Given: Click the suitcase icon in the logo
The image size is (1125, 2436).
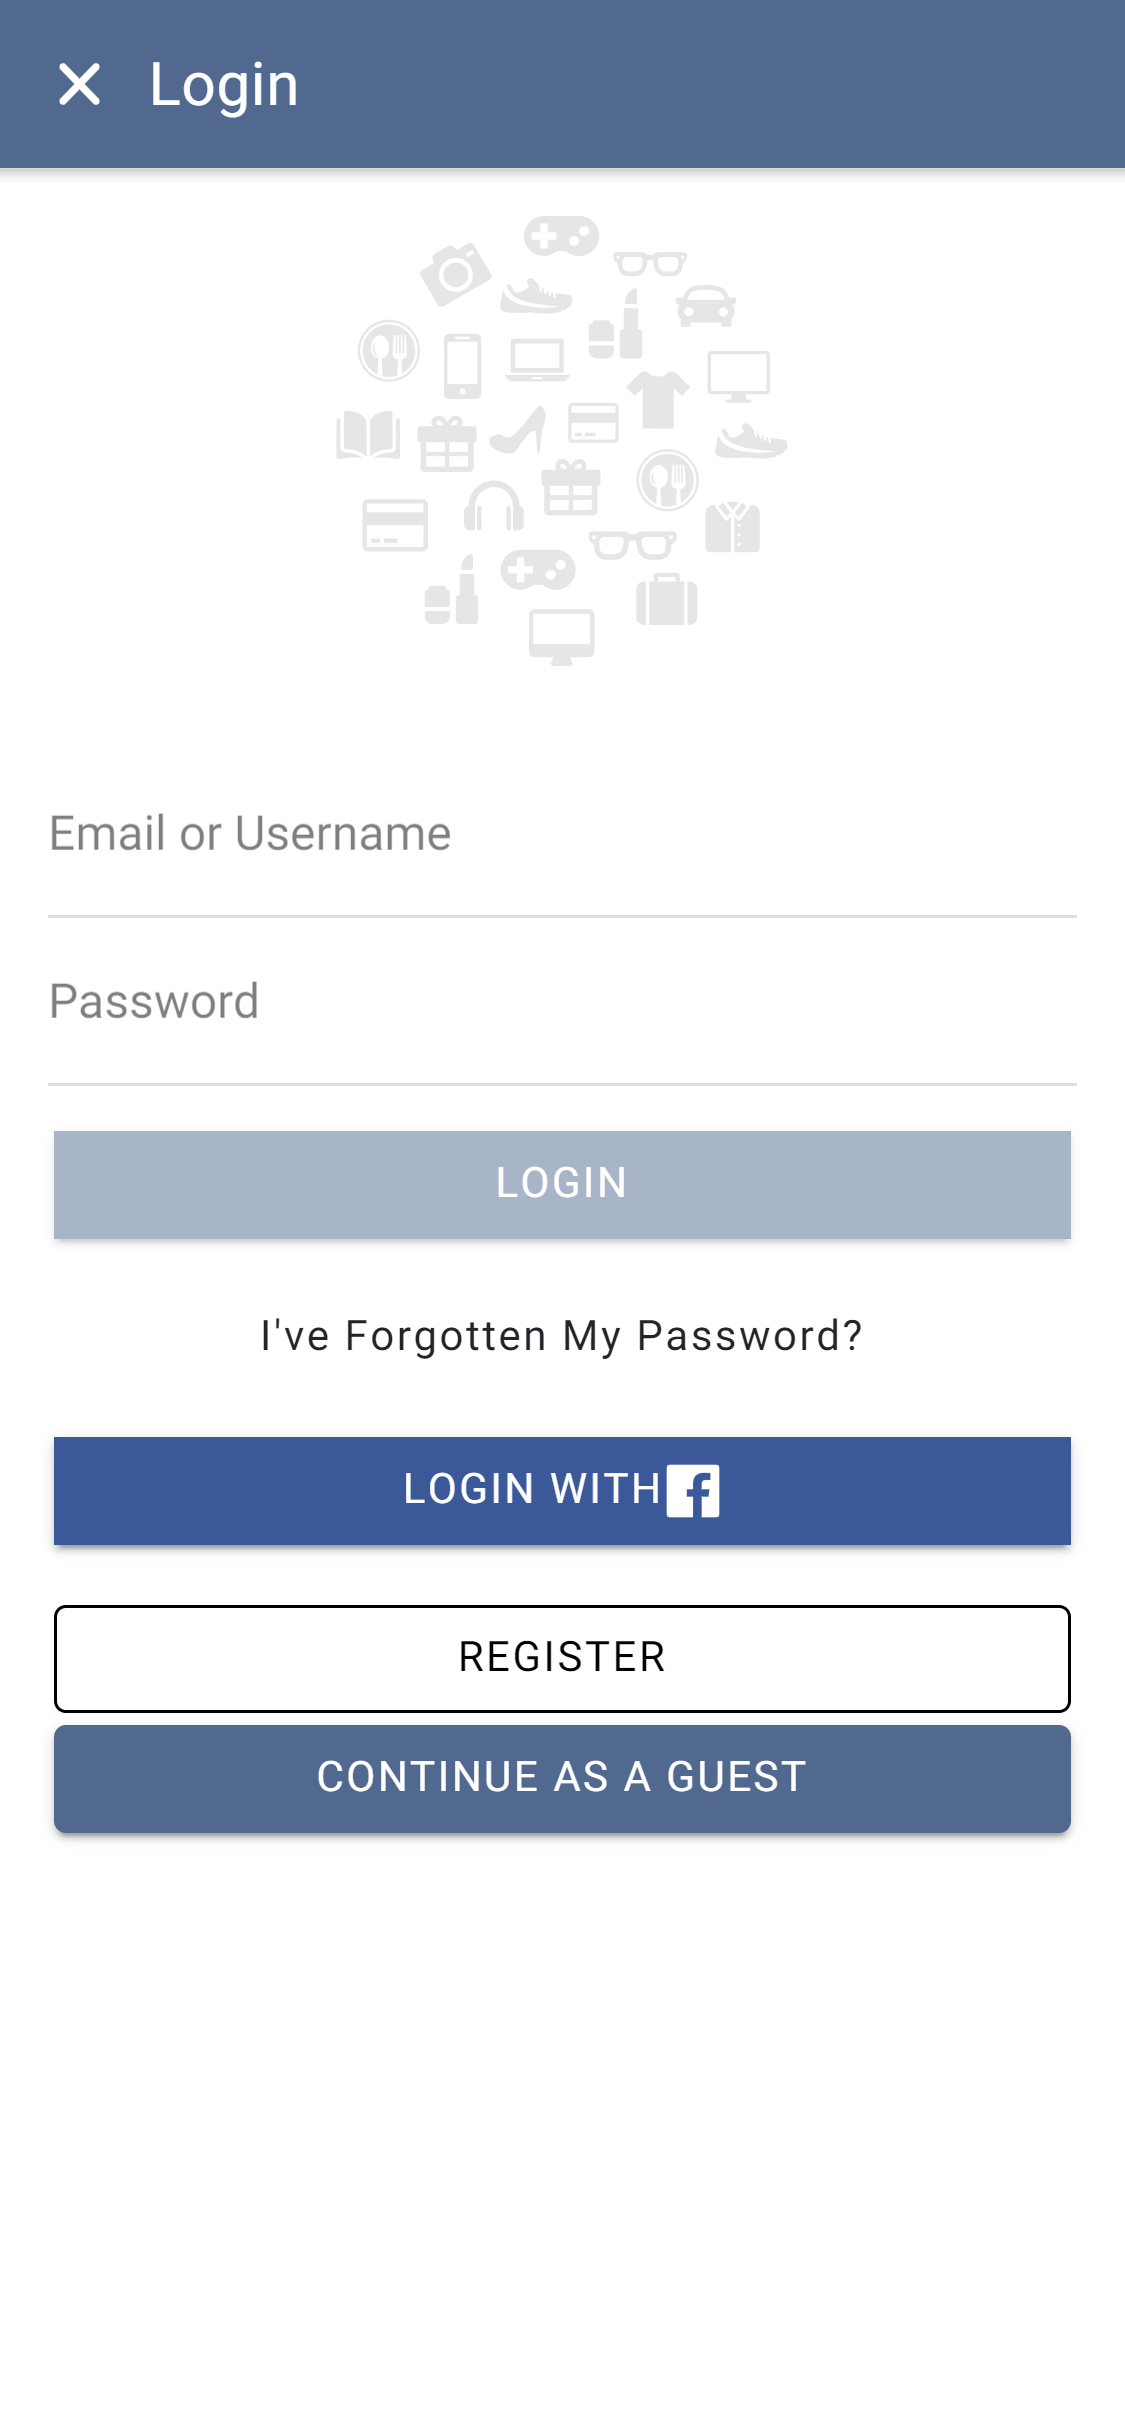Looking at the screenshot, I should click(x=667, y=599).
